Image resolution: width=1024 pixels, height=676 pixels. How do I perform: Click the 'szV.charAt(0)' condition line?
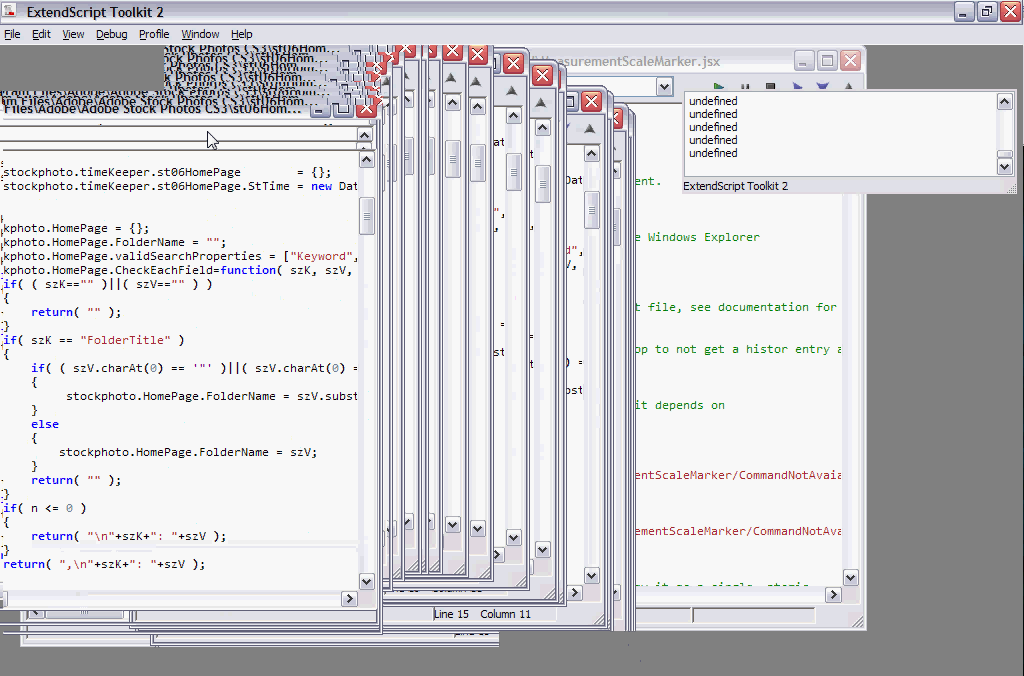[195, 368]
